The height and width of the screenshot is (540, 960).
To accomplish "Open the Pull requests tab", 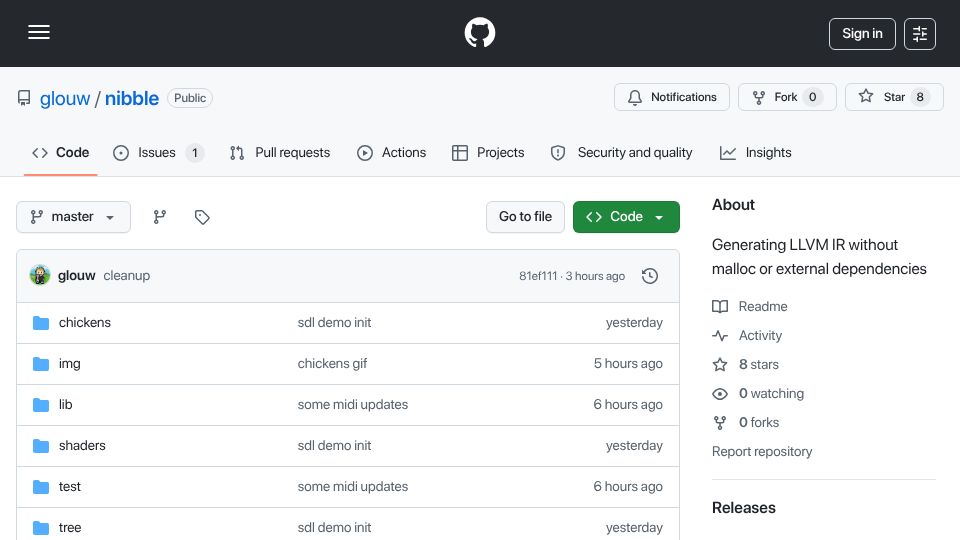I will coord(280,152).
